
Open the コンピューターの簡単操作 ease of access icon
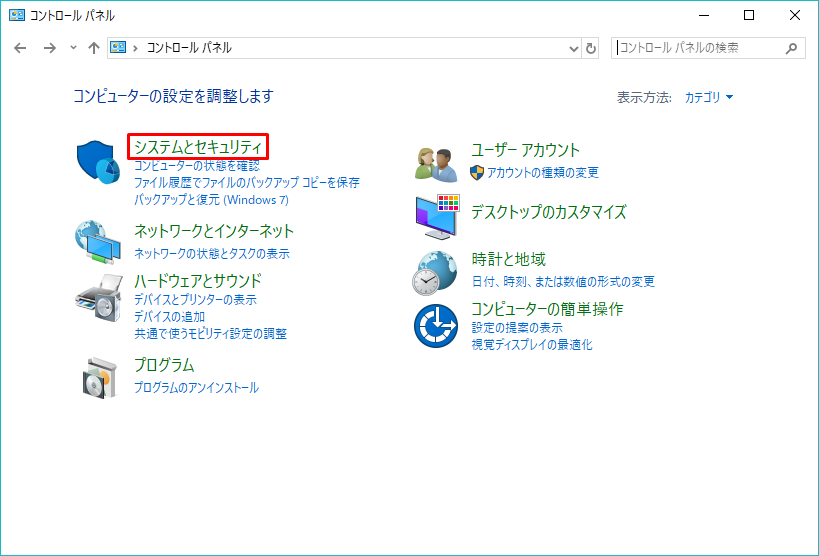[x=436, y=326]
